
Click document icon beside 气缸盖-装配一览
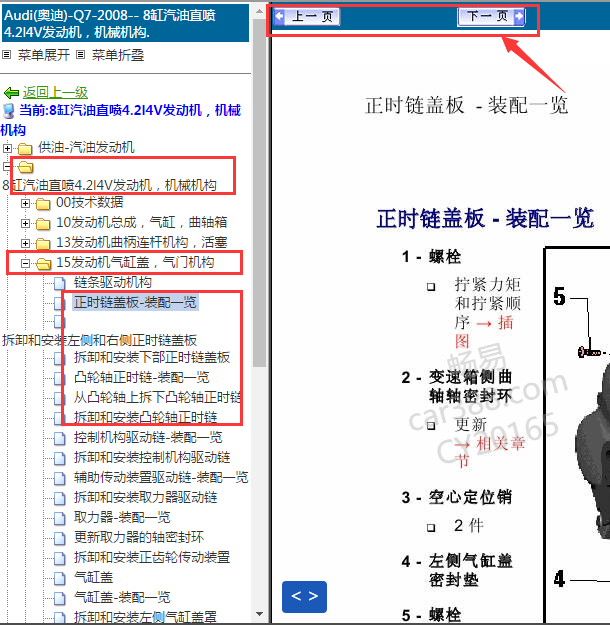60,598
